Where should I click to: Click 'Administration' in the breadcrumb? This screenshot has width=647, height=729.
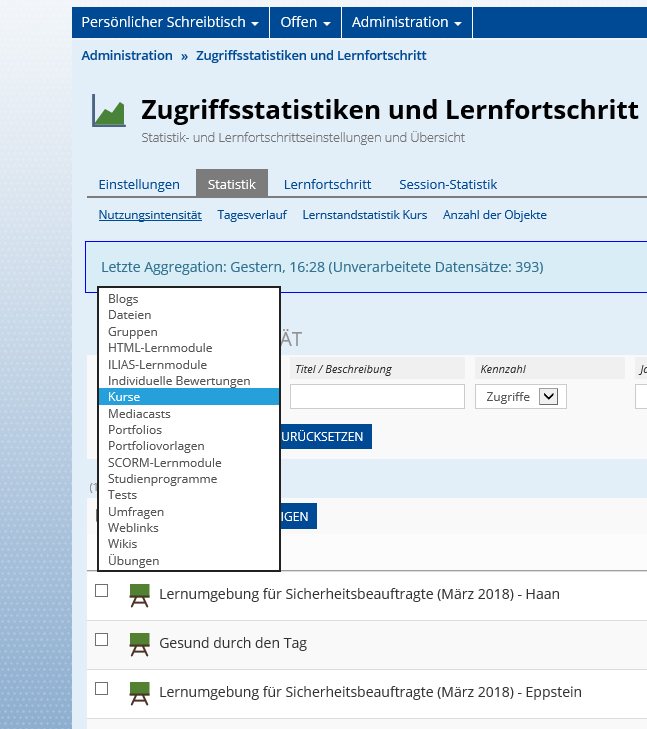coord(127,56)
